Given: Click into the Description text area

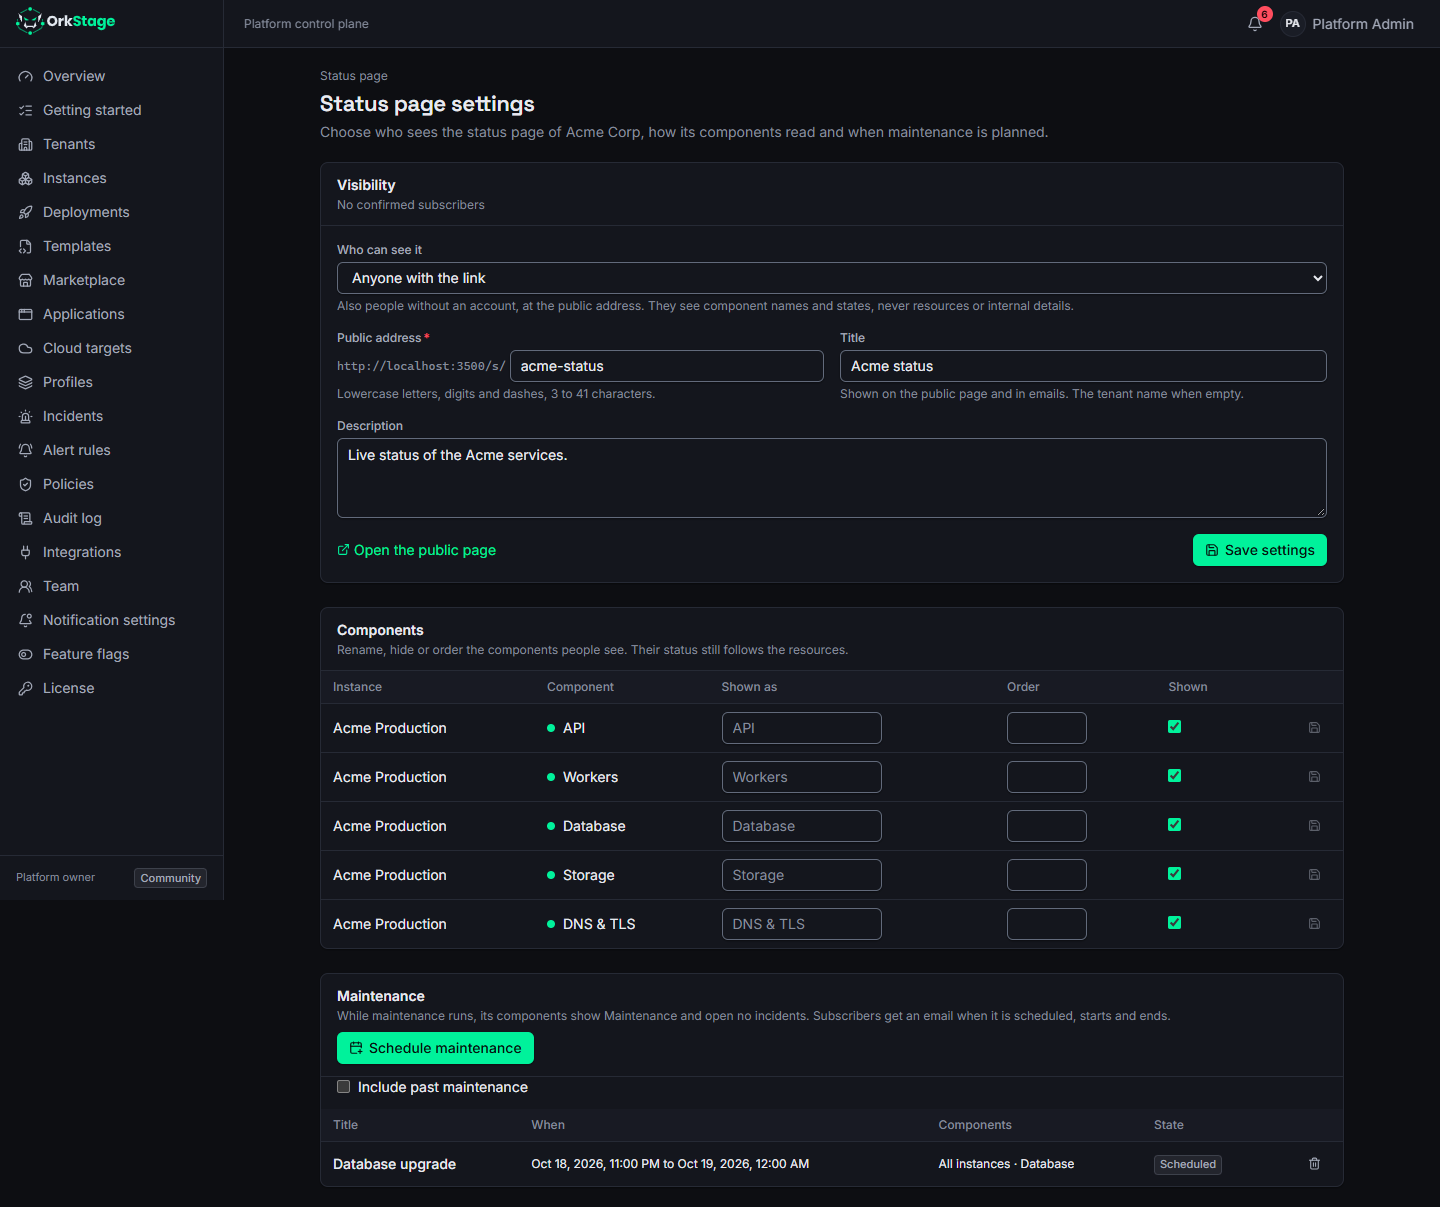Looking at the screenshot, I should click(832, 478).
